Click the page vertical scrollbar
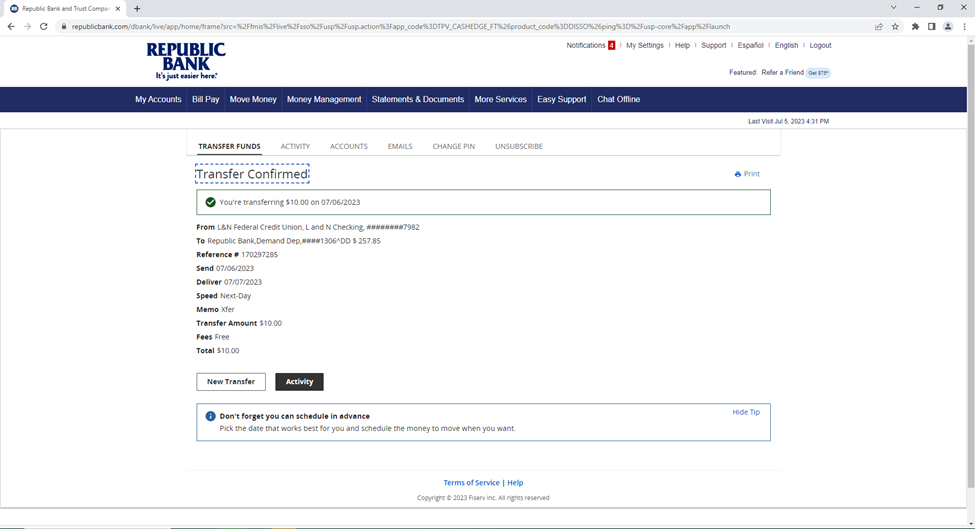The width and height of the screenshot is (975, 529). (x=971, y=264)
